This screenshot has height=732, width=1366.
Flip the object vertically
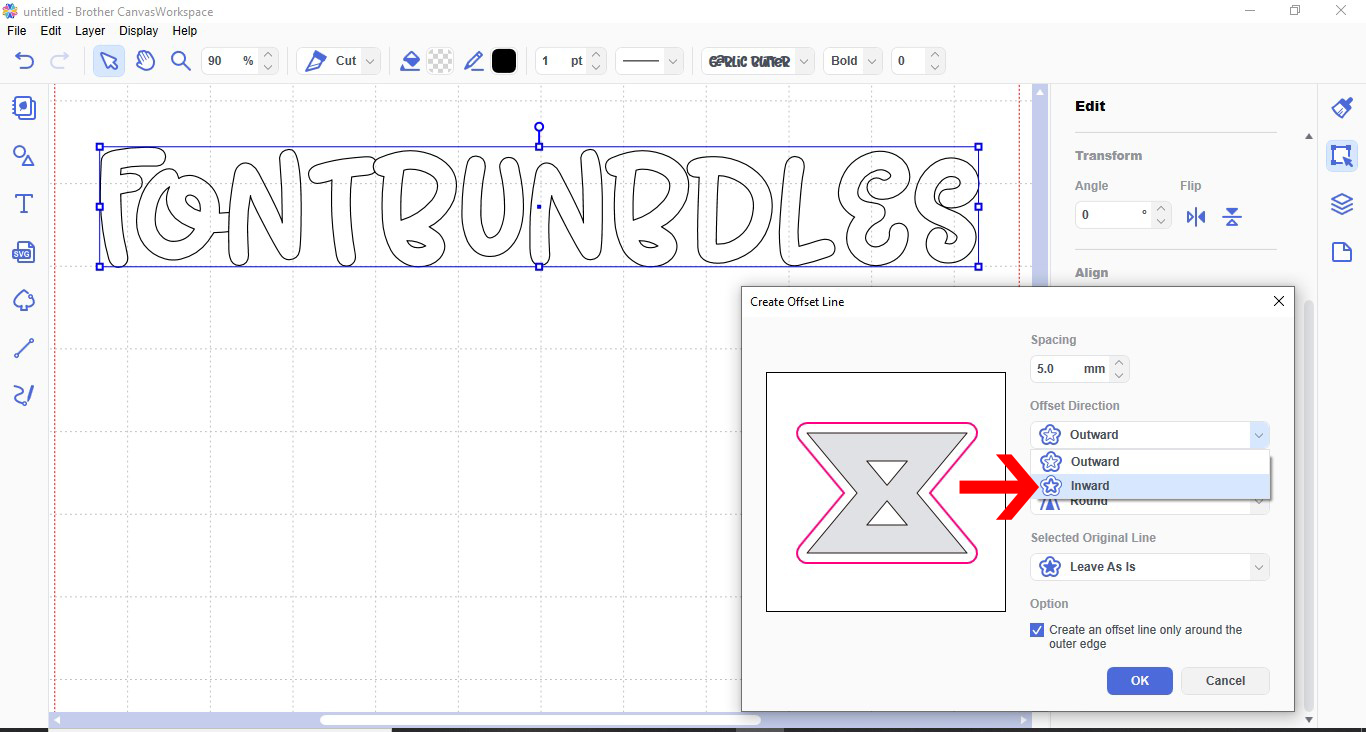(1232, 217)
